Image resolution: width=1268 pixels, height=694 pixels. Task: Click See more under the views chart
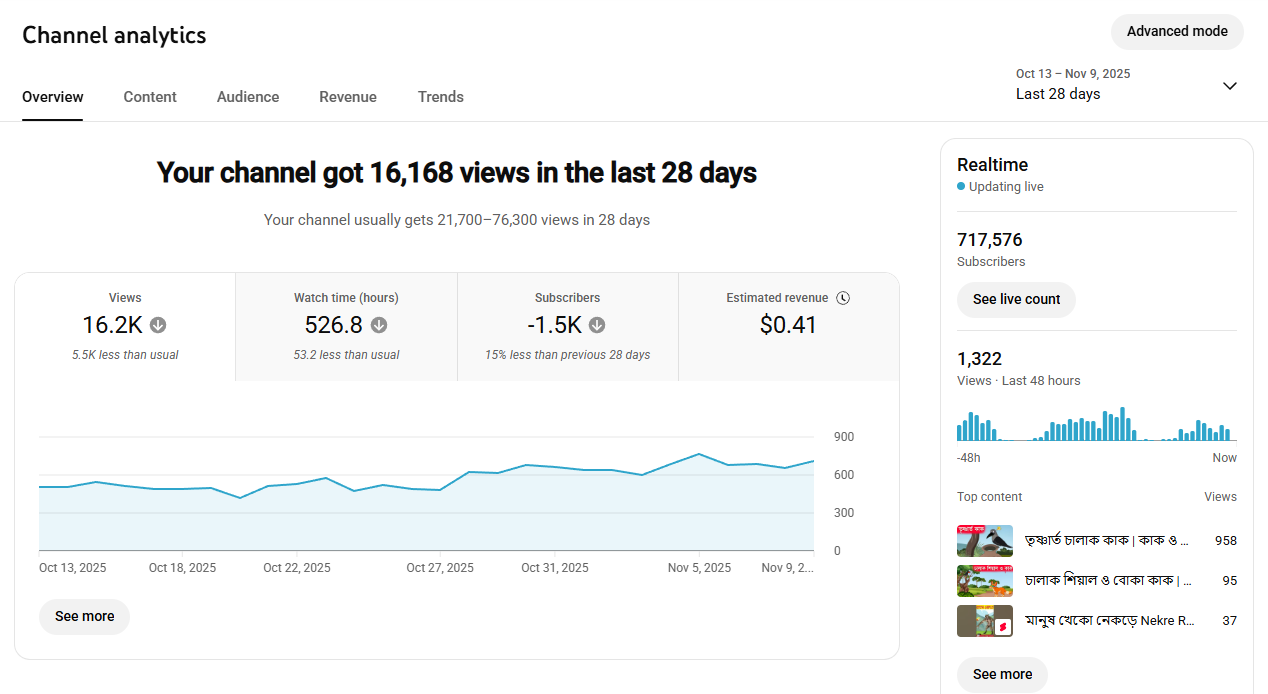point(85,616)
